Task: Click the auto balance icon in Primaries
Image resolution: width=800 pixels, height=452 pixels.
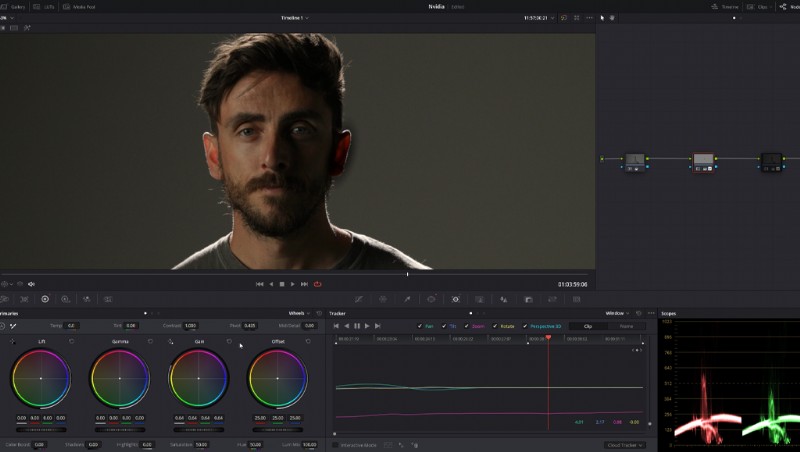Action: (2, 325)
